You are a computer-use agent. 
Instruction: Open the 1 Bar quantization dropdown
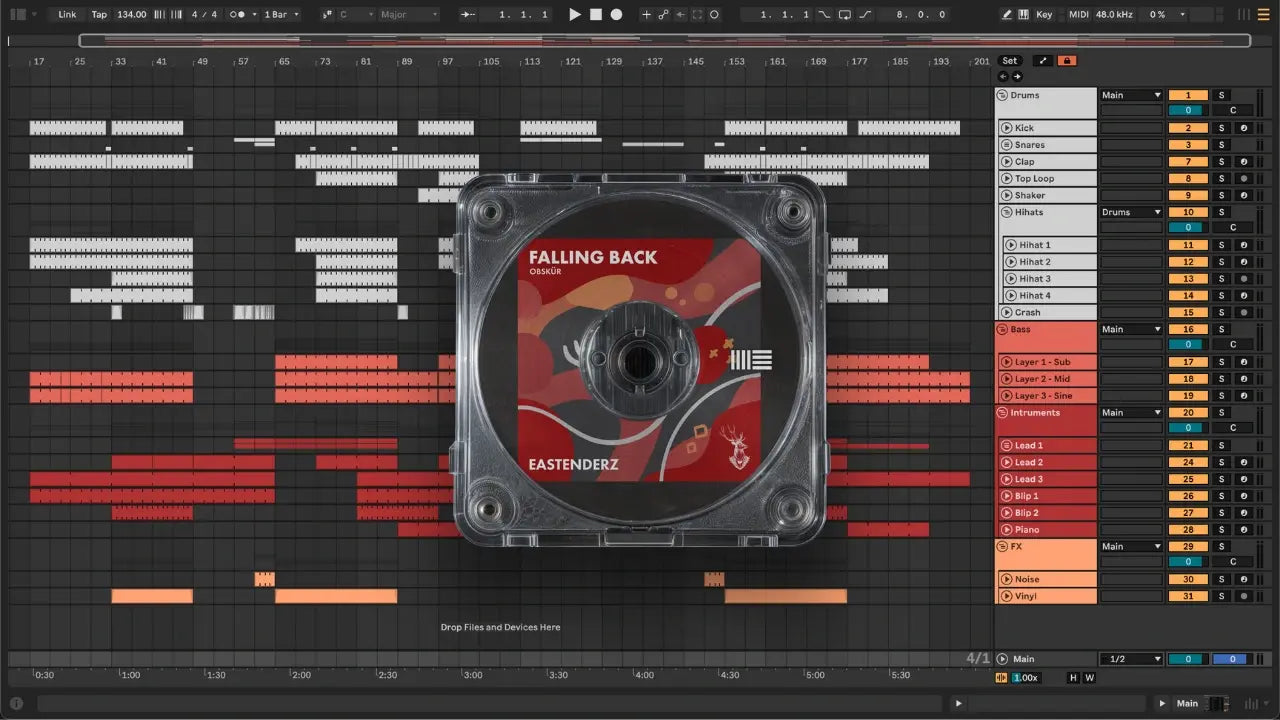(x=281, y=15)
